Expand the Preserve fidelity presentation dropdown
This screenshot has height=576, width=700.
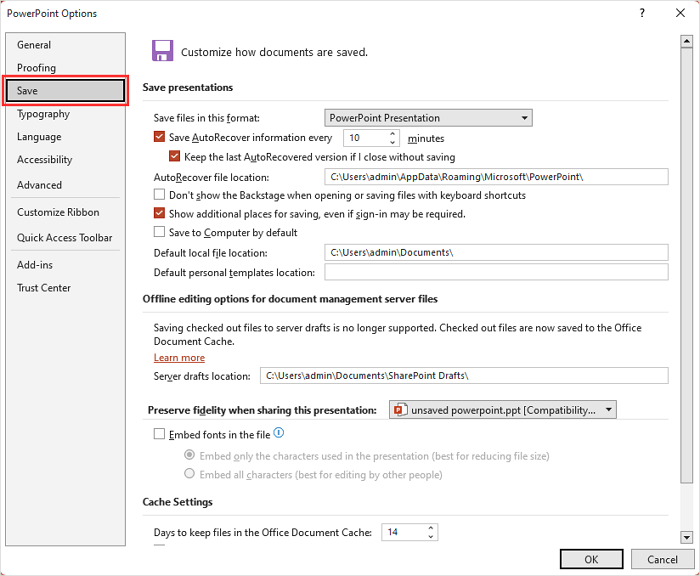point(502,410)
